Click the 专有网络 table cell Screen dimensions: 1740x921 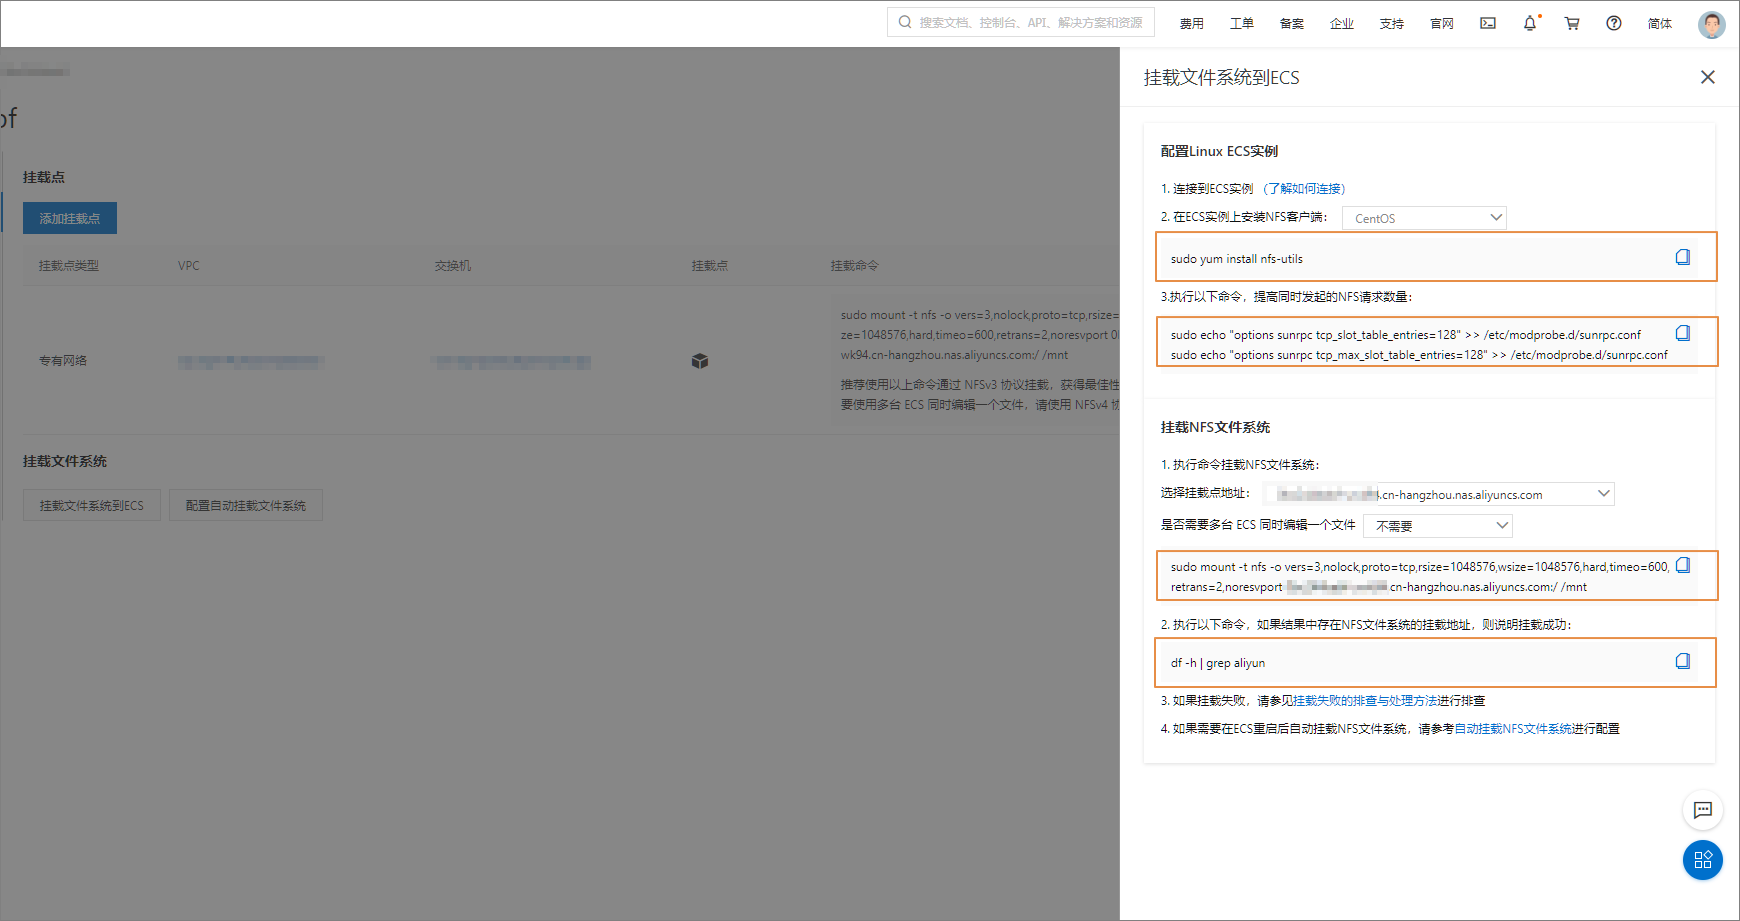tap(63, 360)
